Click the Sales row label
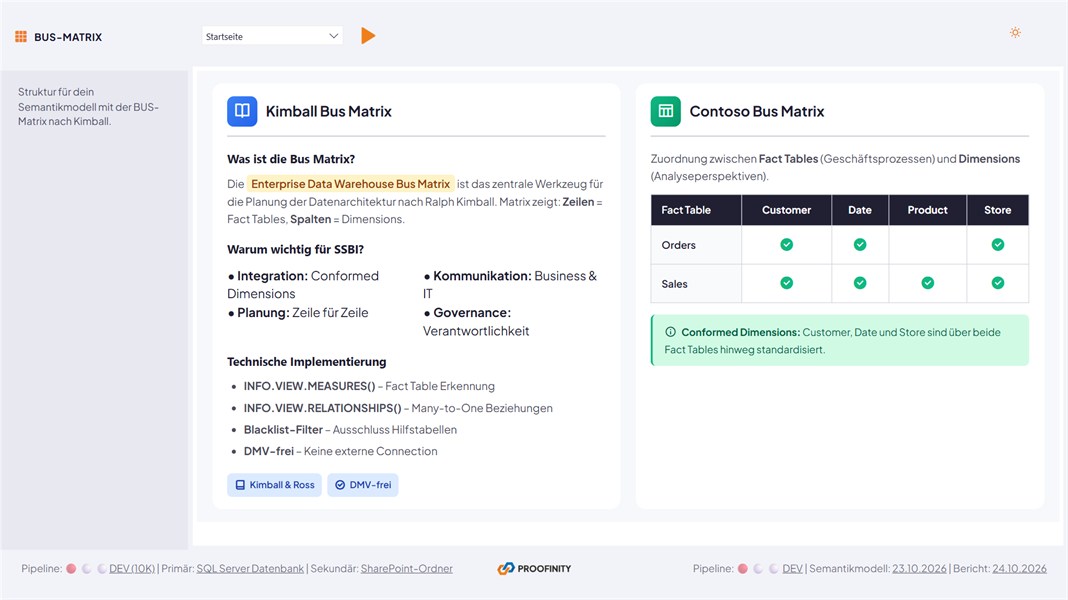 tap(674, 284)
